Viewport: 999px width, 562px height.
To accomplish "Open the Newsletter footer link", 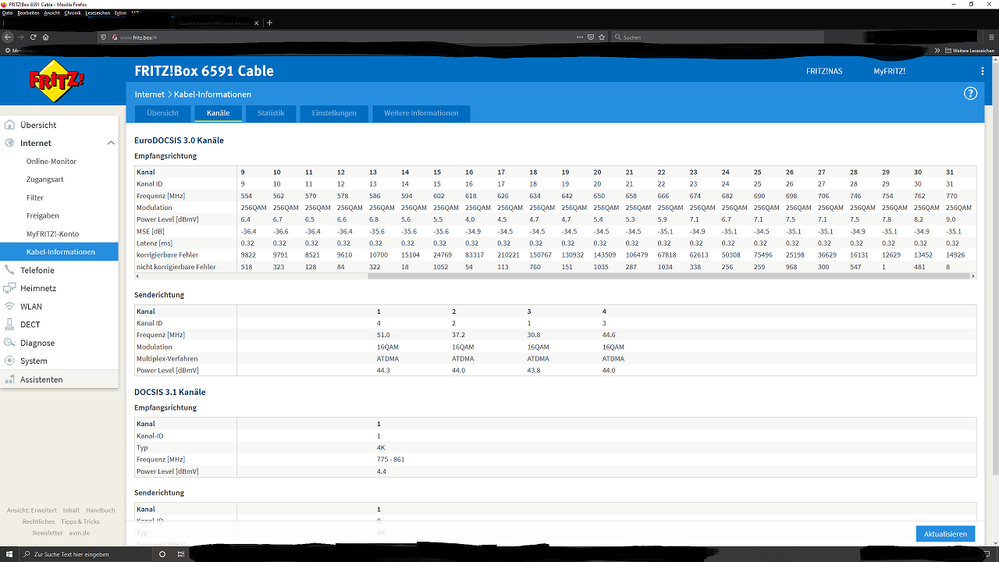I will [47, 533].
